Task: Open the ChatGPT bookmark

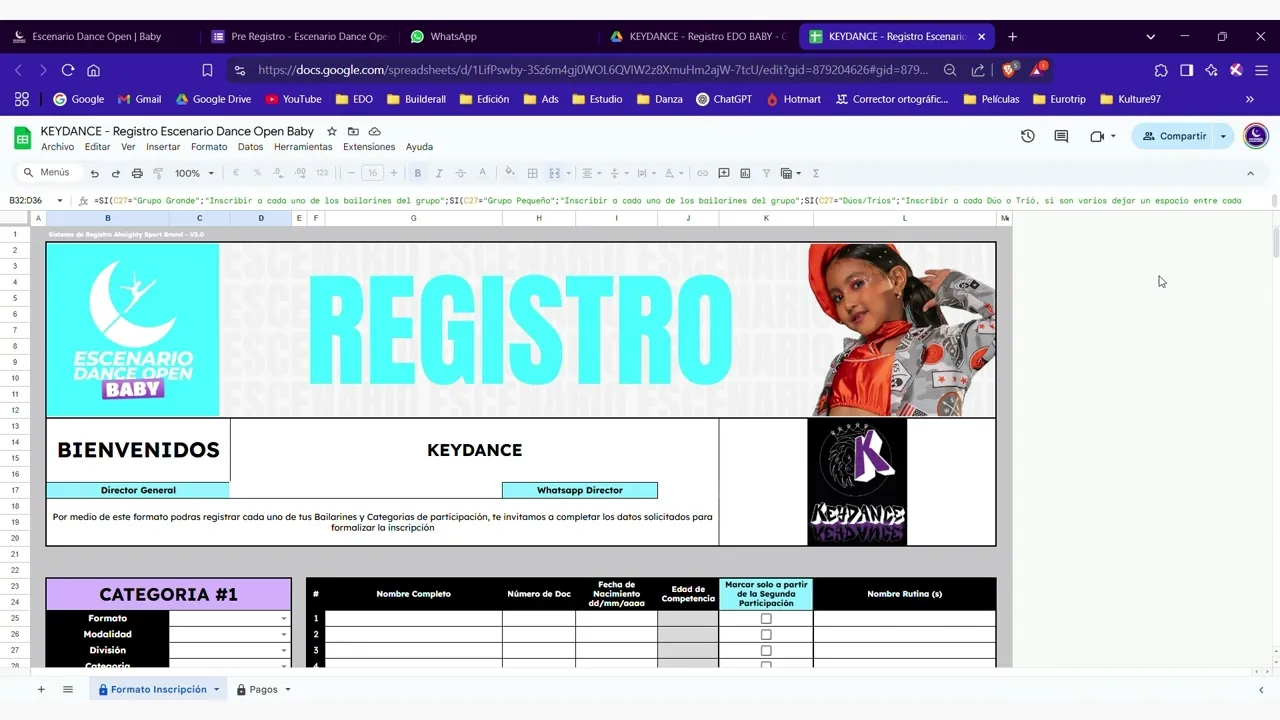Action: [723, 99]
